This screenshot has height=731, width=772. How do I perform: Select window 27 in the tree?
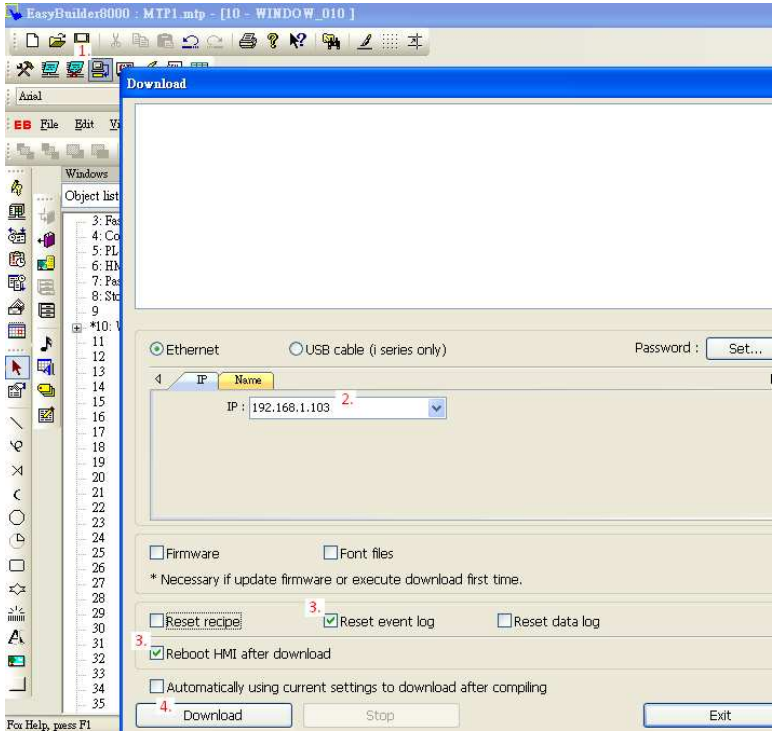point(98,582)
